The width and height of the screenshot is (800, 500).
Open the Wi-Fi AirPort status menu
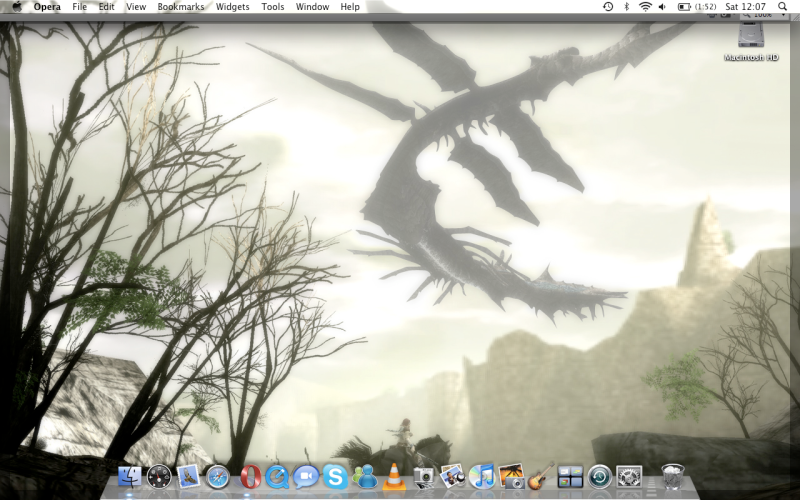pos(645,7)
